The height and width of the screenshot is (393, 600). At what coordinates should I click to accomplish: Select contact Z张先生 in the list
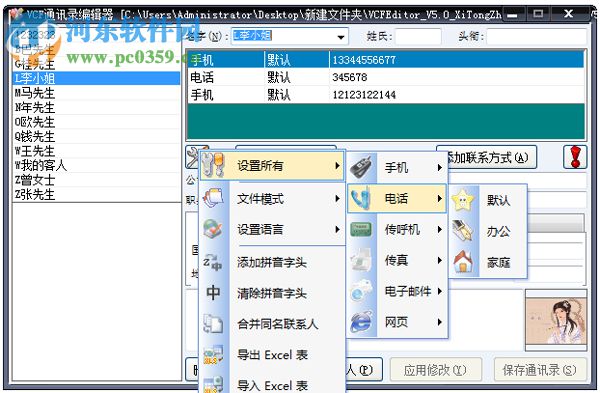coord(96,194)
